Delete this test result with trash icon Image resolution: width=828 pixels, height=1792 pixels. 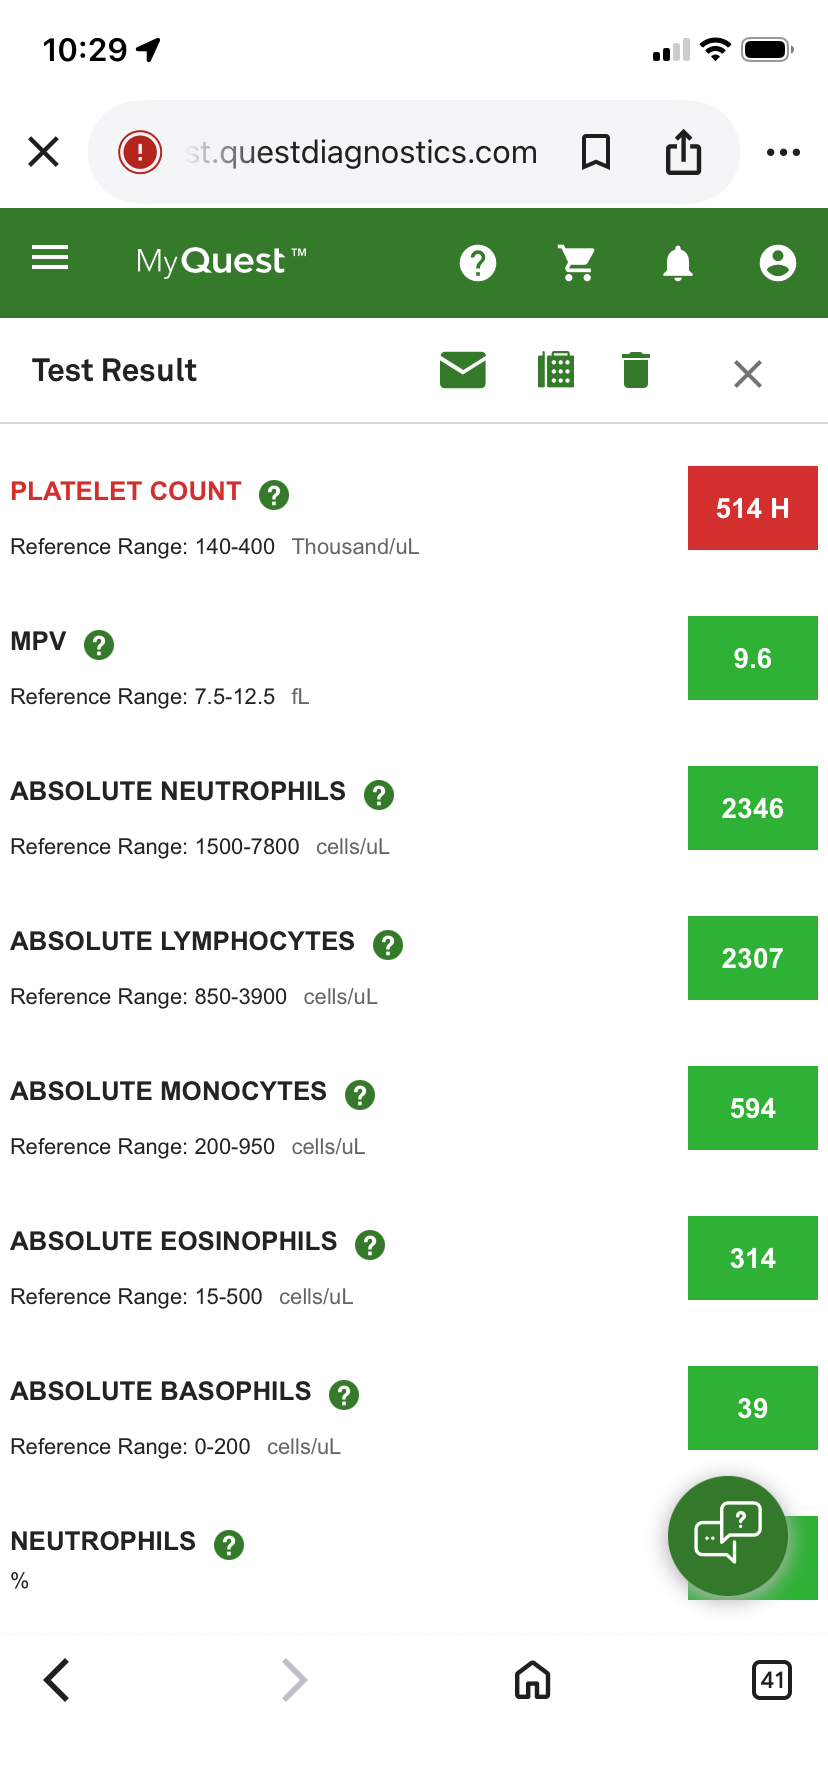636,370
